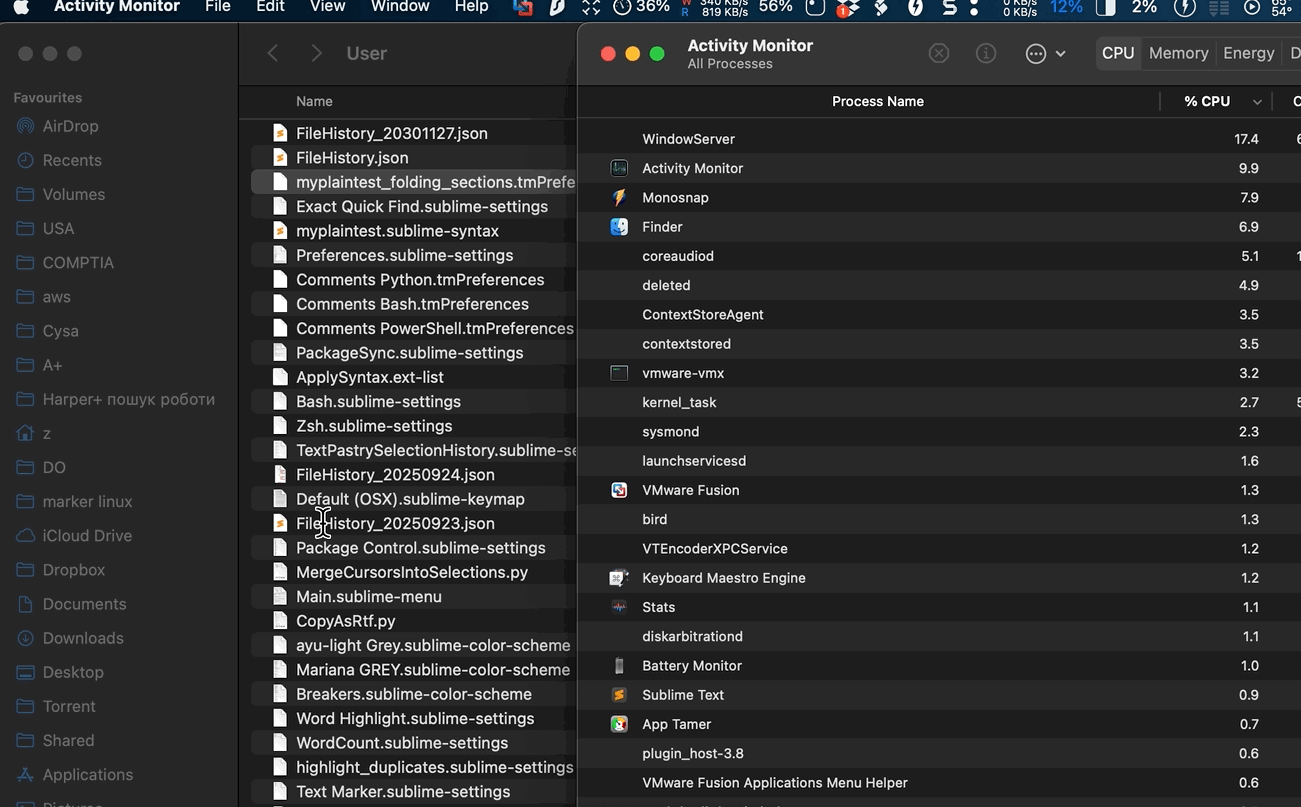The height and width of the screenshot is (807, 1301).
Task: Click the stop process X icon
Action: pos(938,54)
